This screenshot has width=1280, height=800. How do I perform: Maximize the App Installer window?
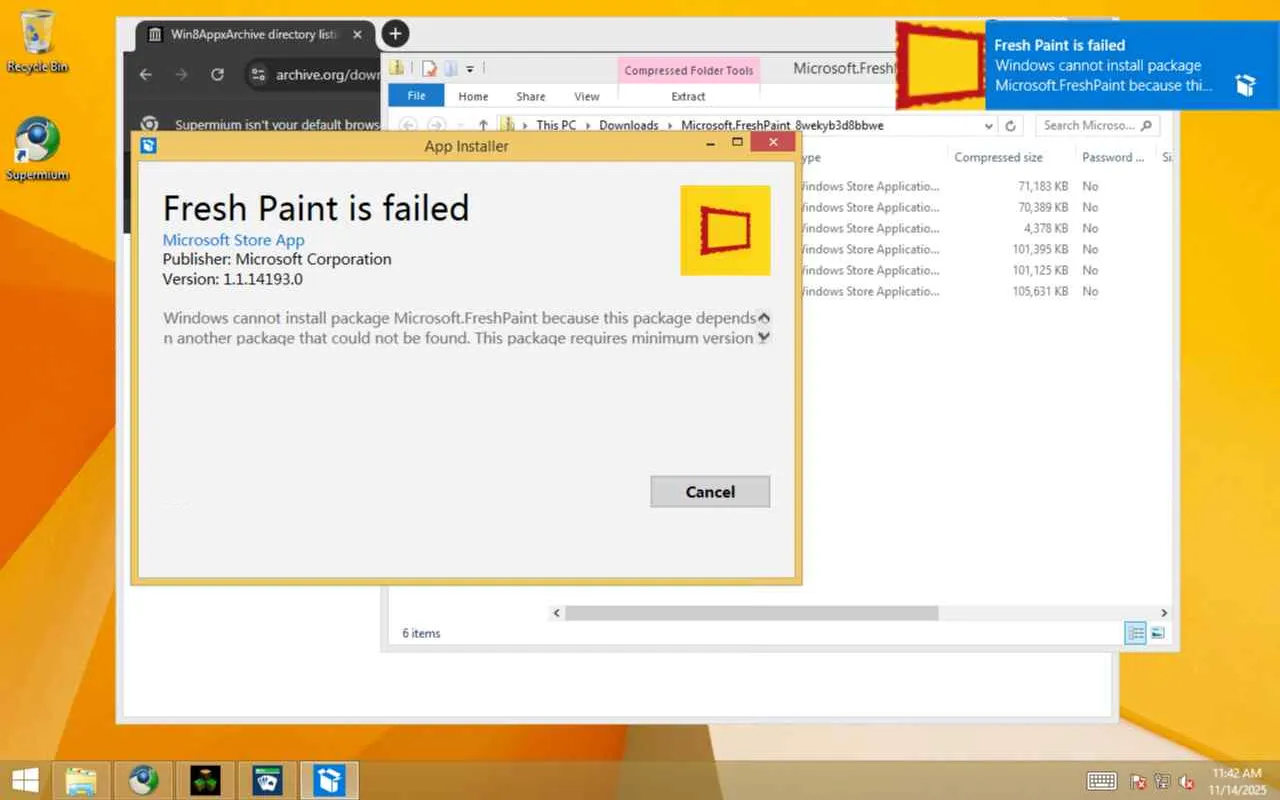coord(738,143)
